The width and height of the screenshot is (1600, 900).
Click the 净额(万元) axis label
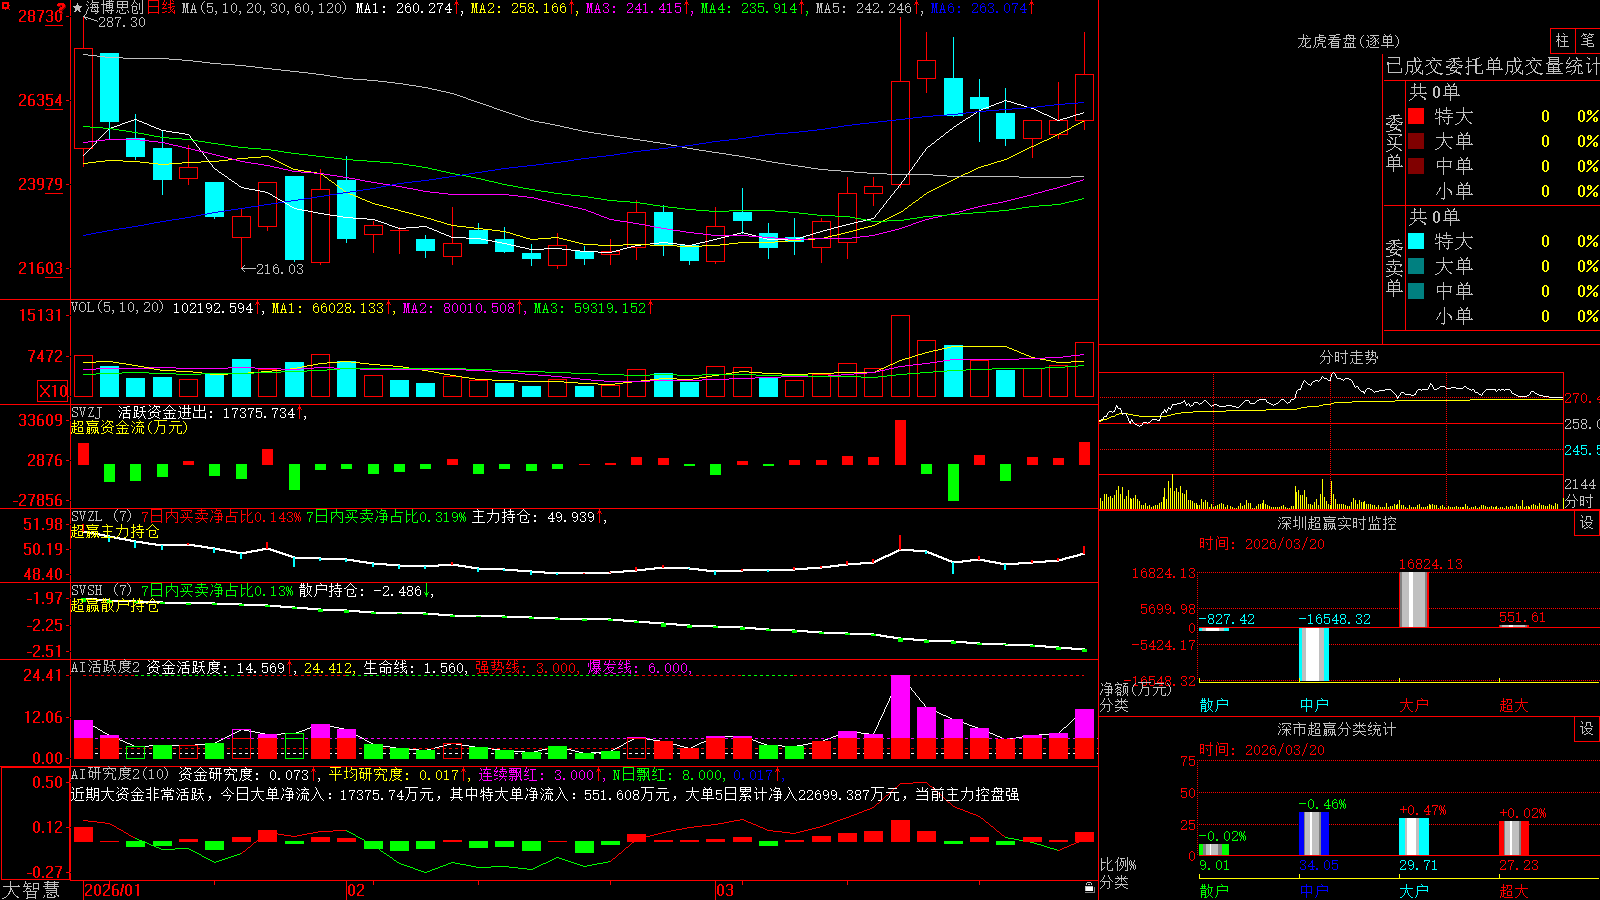click(x=1135, y=689)
